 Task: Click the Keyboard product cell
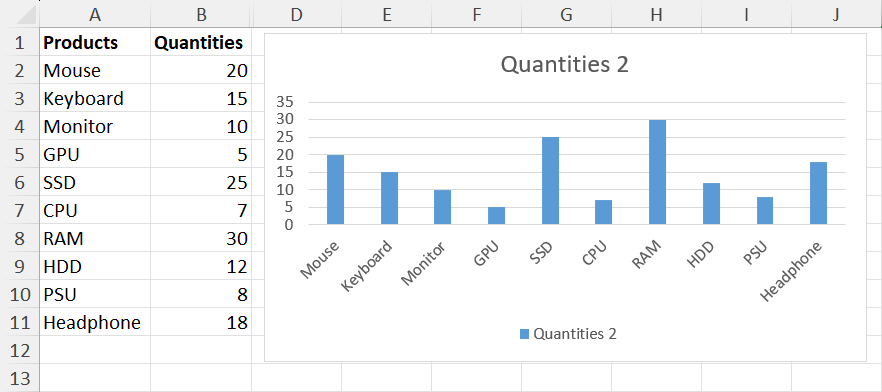(x=95, y=98)
